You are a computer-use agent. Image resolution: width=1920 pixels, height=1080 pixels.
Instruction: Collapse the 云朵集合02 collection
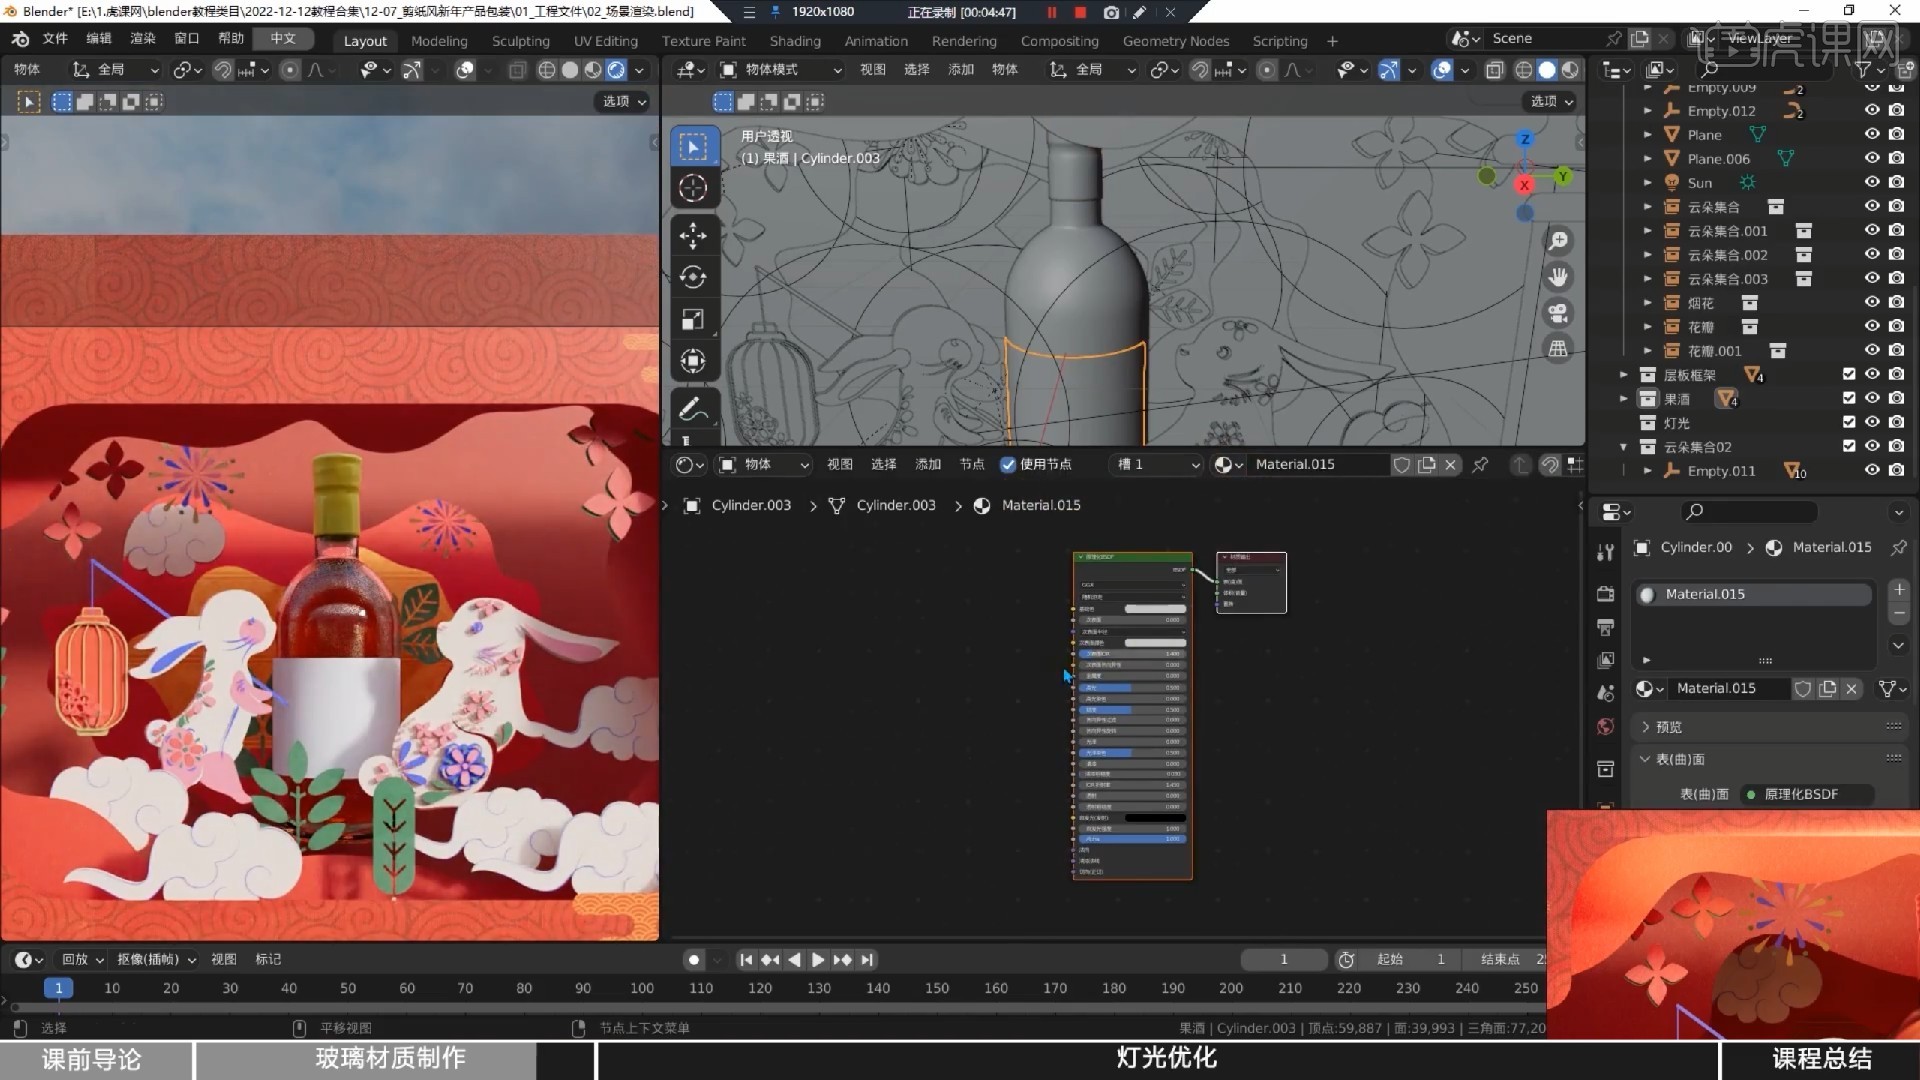point(1623,446)
